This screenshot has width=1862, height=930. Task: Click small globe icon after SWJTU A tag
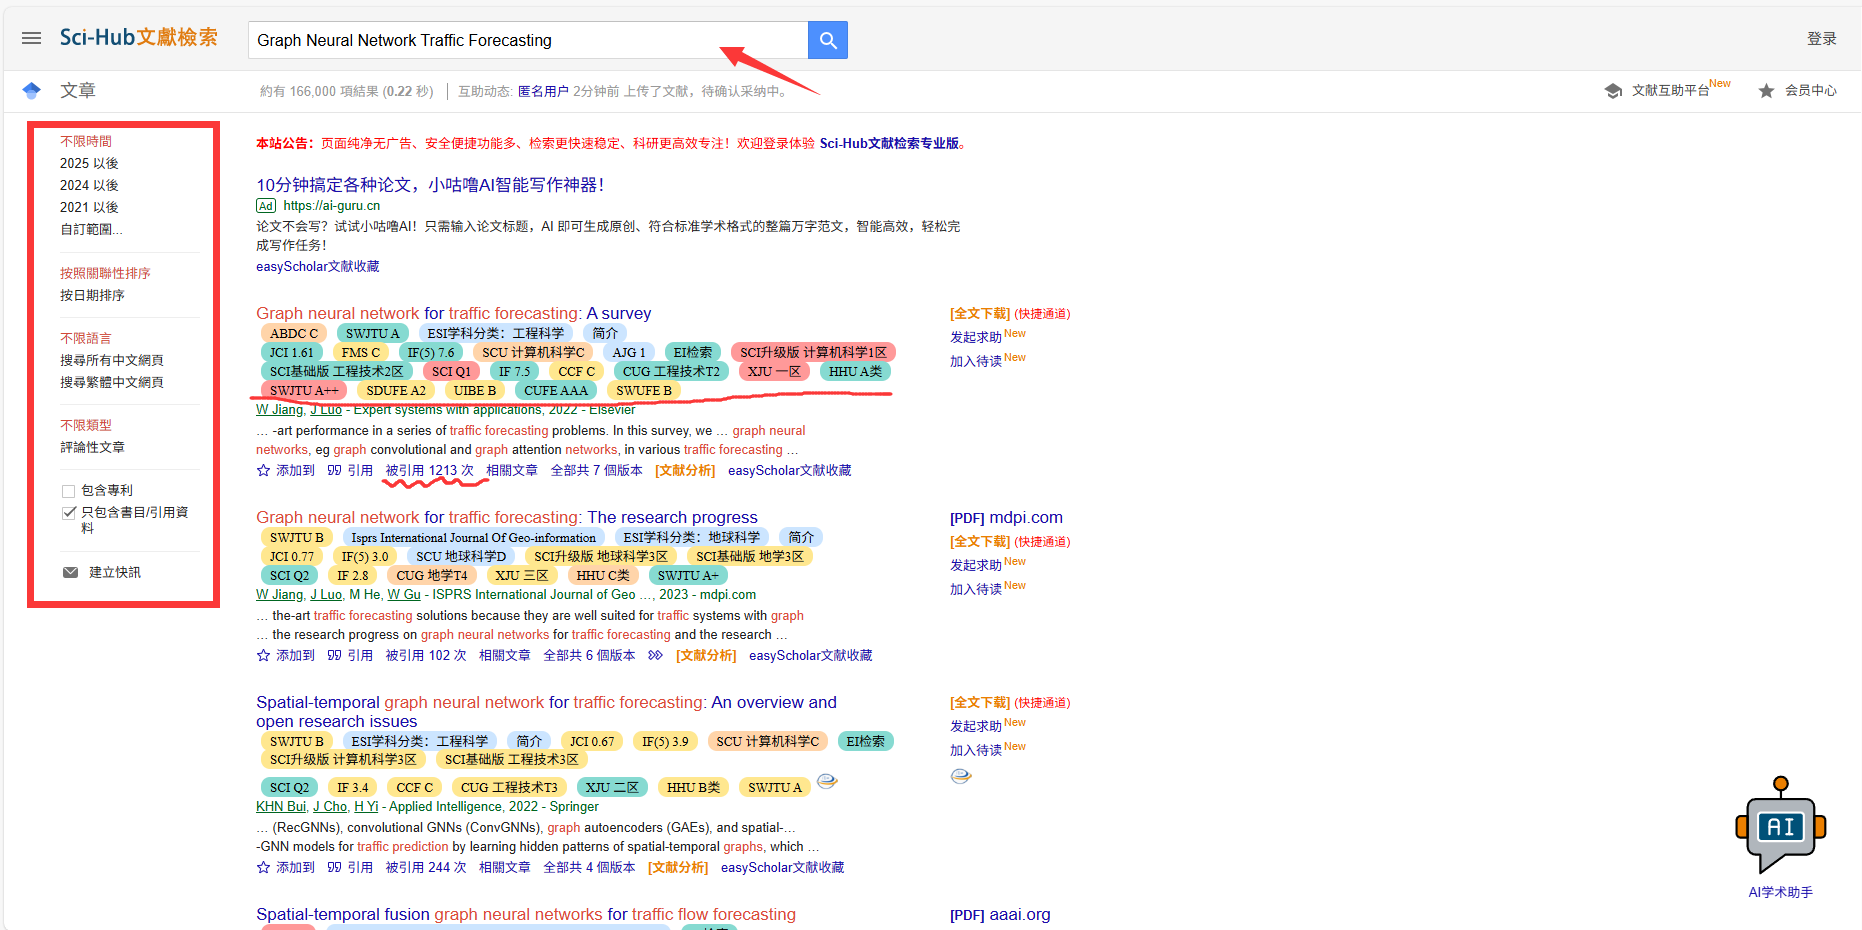(x=827, y=781)
